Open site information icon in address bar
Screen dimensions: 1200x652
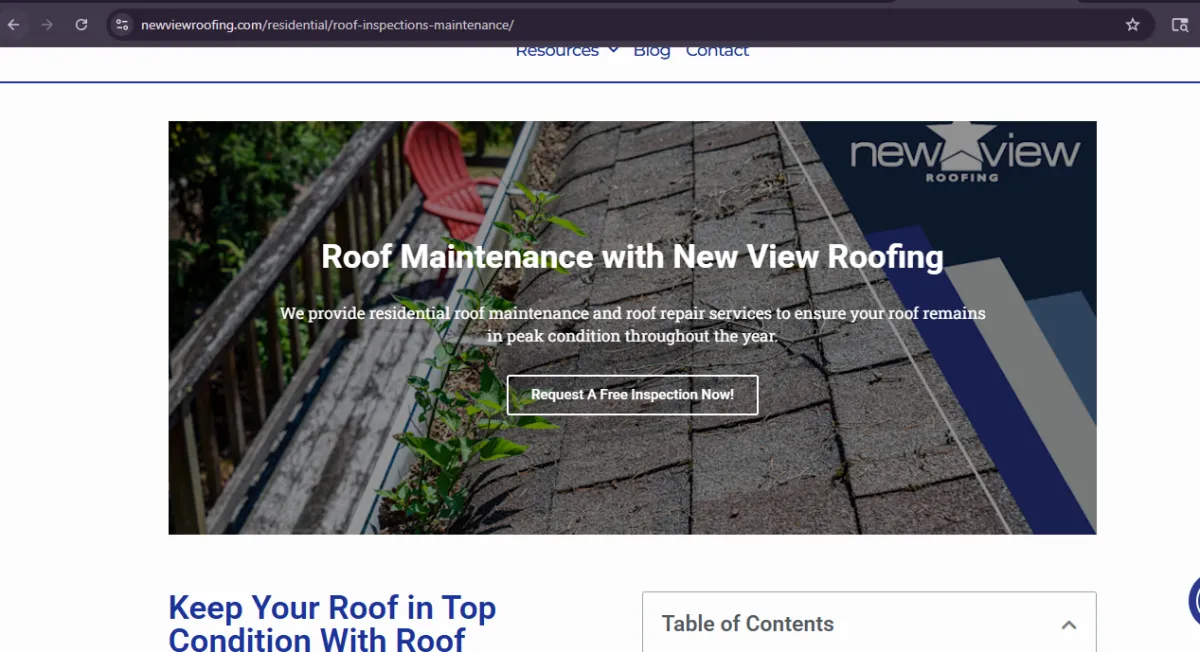coord(122,25)
